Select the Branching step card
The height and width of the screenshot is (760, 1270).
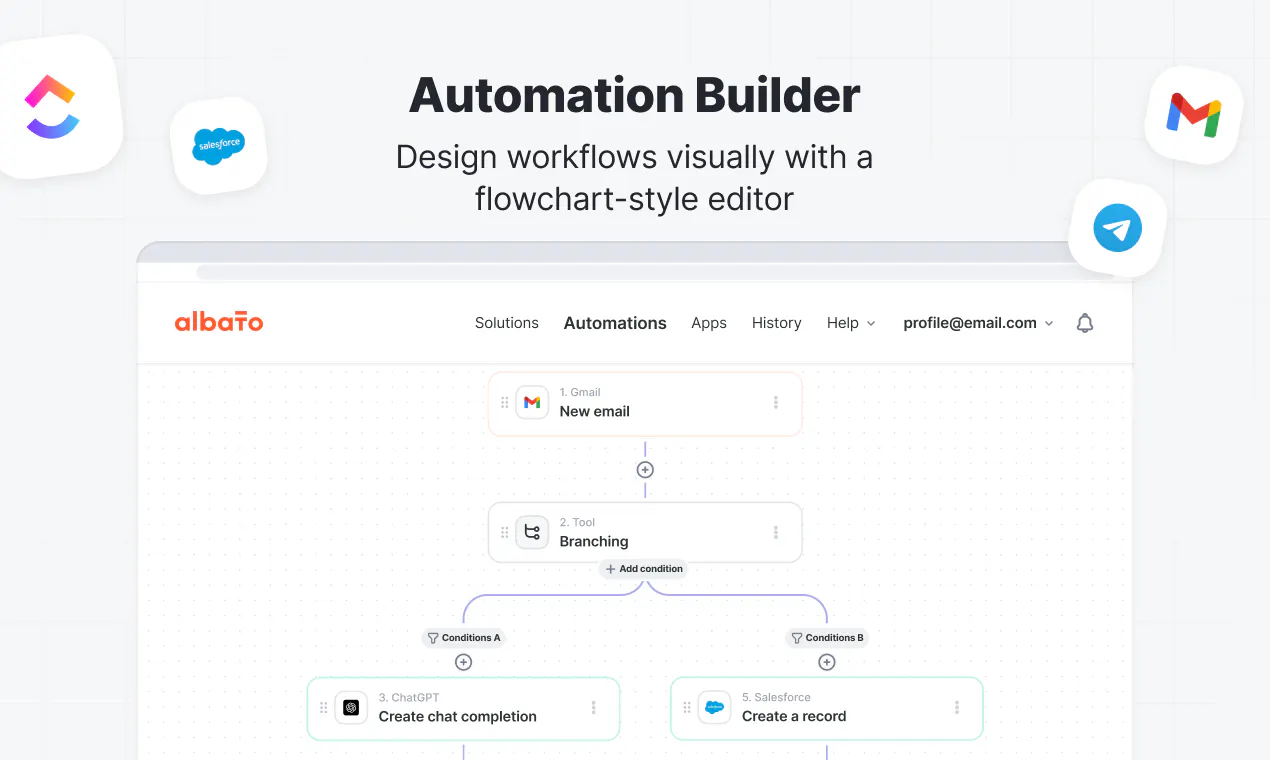click(645, 532)
